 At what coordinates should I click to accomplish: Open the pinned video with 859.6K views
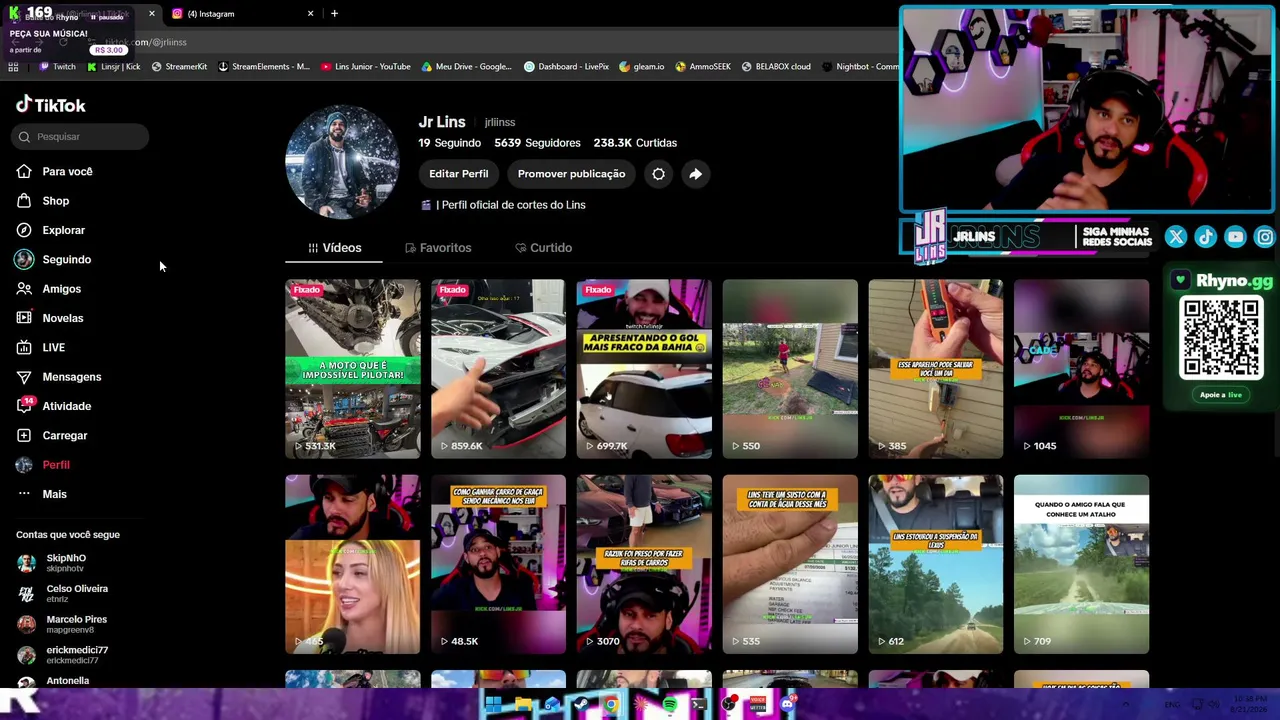[498, 369]
